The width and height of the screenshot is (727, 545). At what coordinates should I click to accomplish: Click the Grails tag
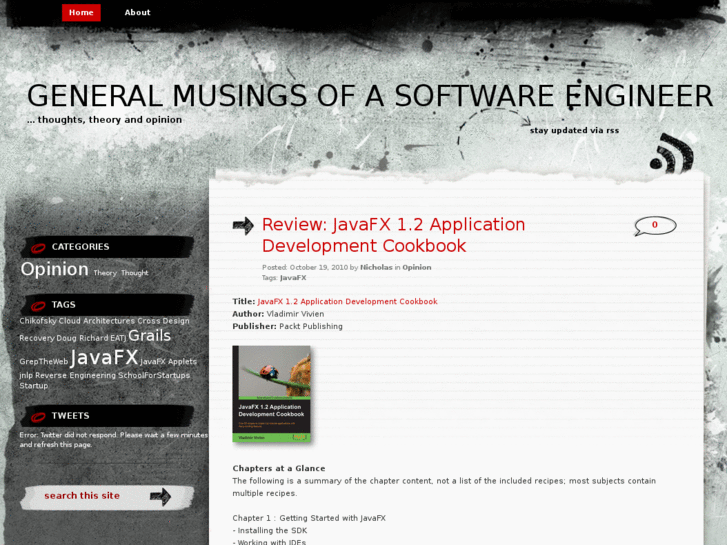[x=149, y=335]
